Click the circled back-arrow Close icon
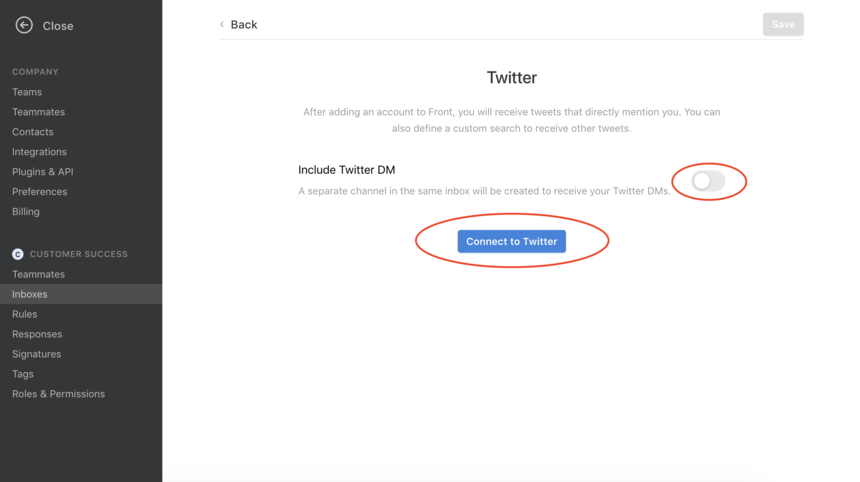This screenshot has width=860, height=482. pyautogui.click(x=24, y=25)
